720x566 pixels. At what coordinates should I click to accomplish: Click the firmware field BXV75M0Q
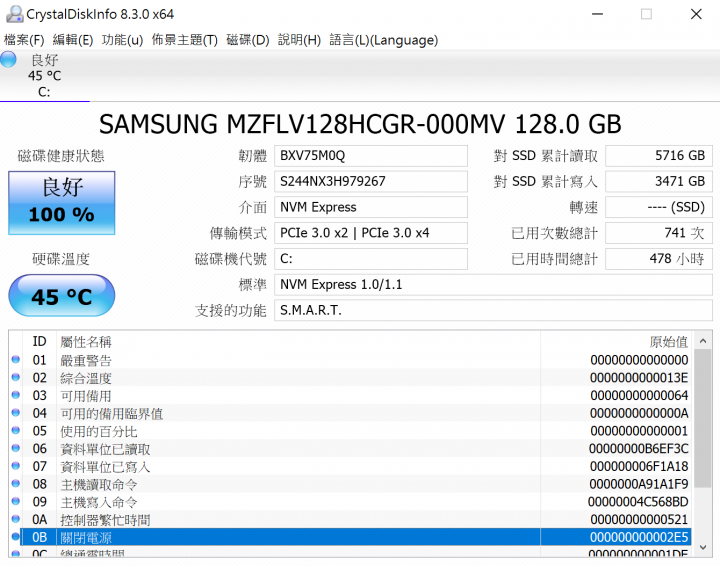coord(371,156)
